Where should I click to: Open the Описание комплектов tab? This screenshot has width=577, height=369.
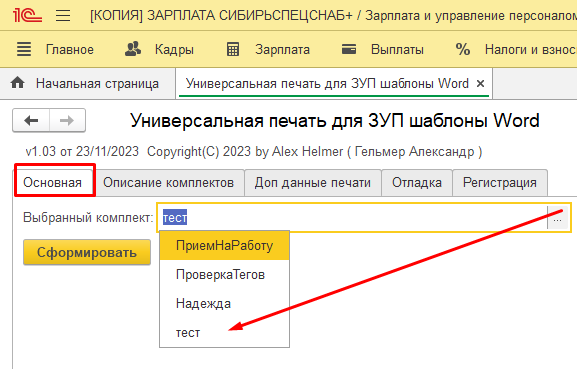pyautogui.click(x=169, y=182)
